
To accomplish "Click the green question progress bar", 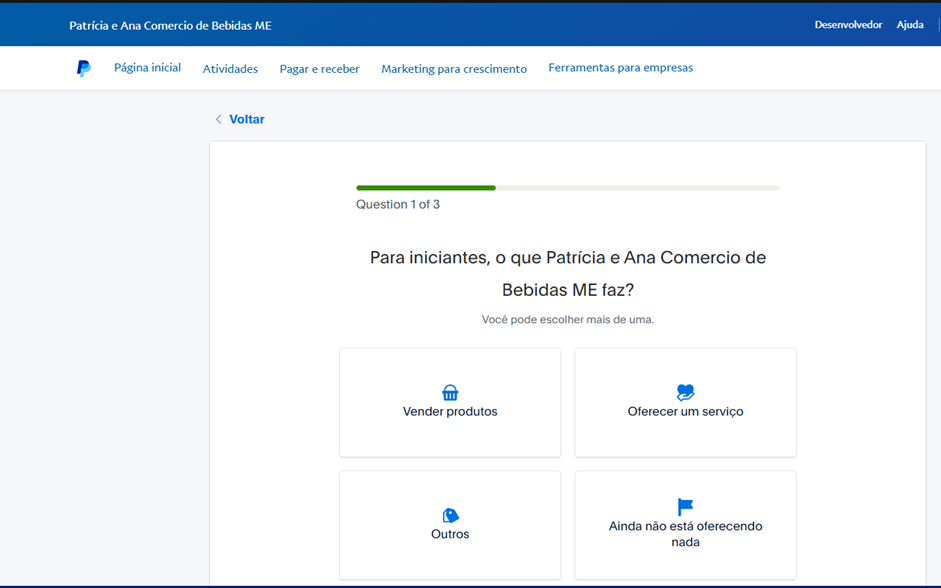I will [x=568, y=188].
